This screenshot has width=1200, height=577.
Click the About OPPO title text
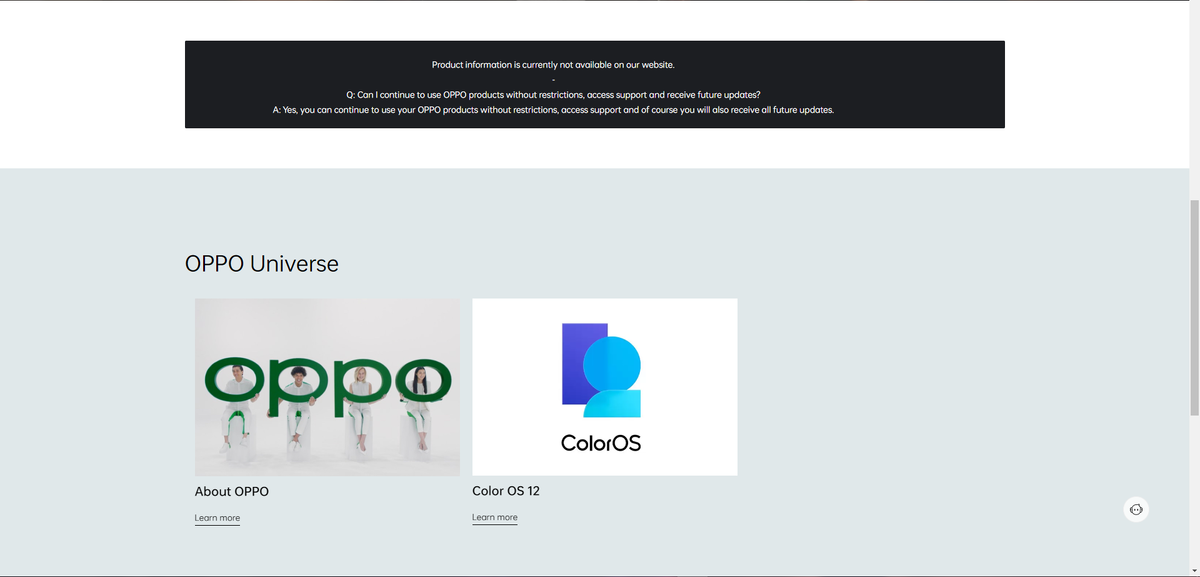click(232, 491)
